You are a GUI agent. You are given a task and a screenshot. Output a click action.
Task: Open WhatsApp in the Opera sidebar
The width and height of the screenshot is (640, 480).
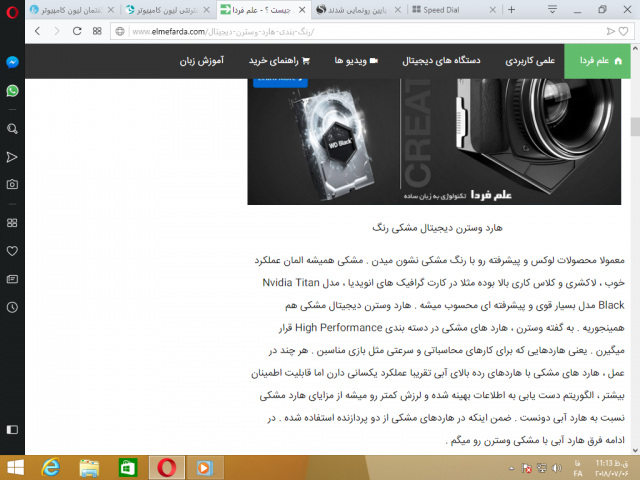12,91
